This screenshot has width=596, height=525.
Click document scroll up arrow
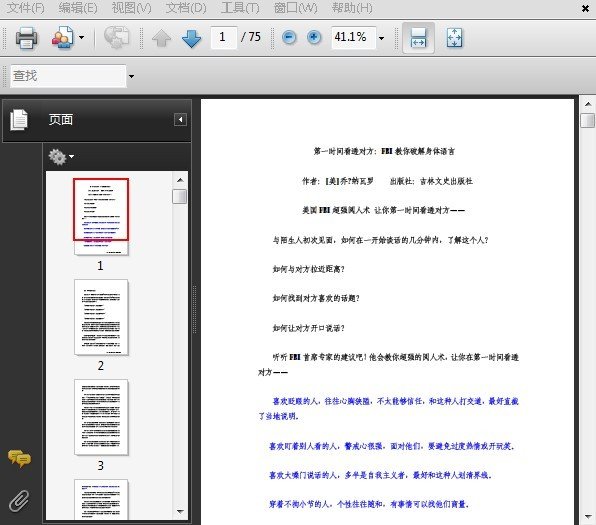[x=588, y=104]
